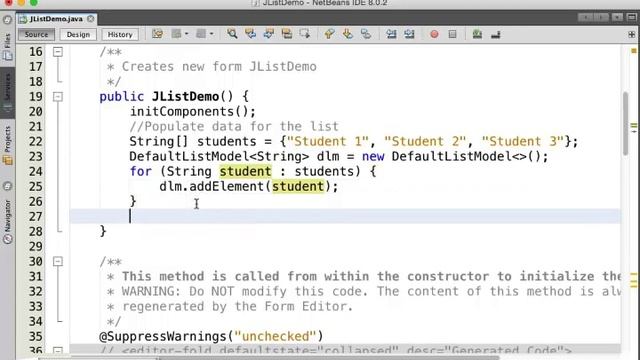
Task: Find previous occurrence in the editor
Action: (x=251, y=34)
